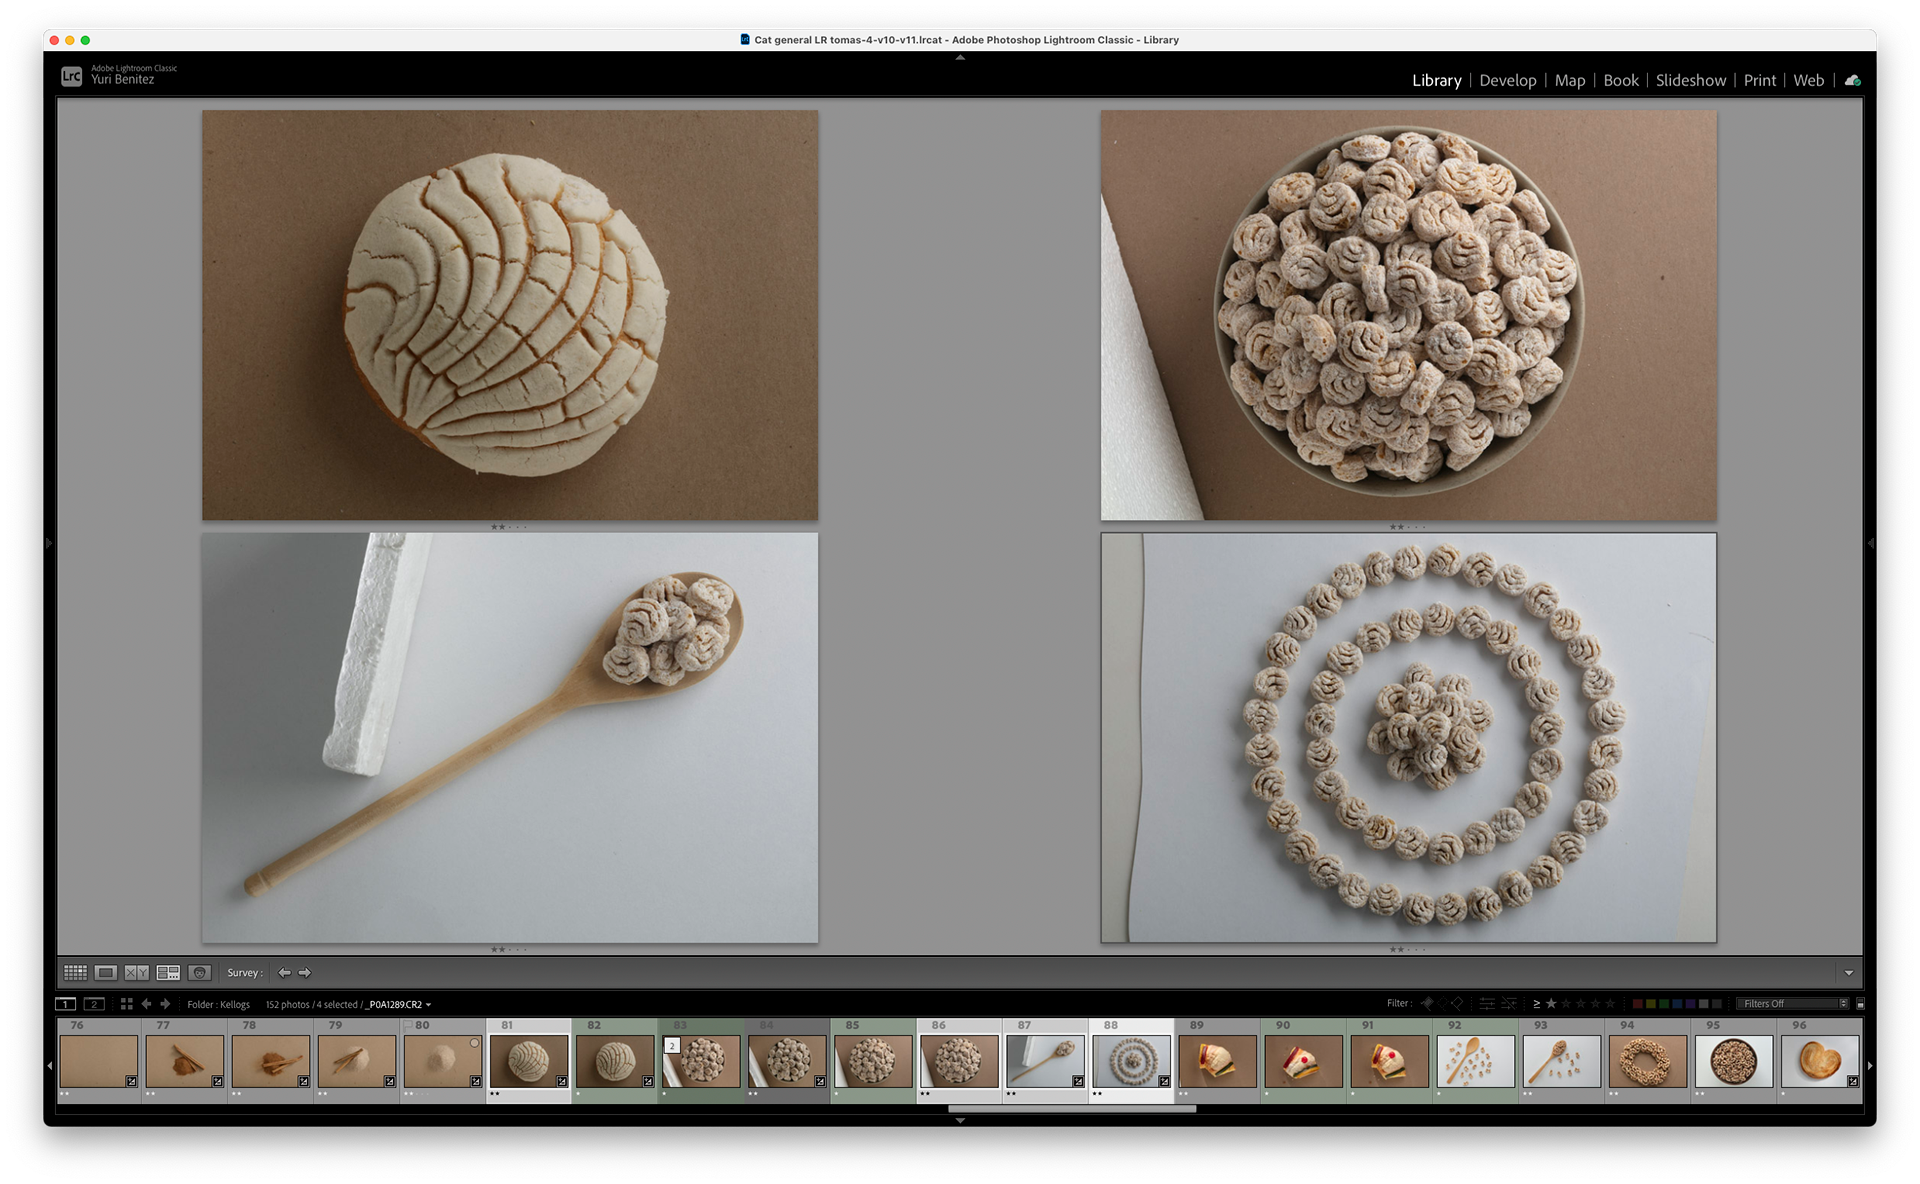Viewport: 1920px width, 1184px height.
Task: Expand the toolbar content menu arrow
Action: click(1848, 973)
